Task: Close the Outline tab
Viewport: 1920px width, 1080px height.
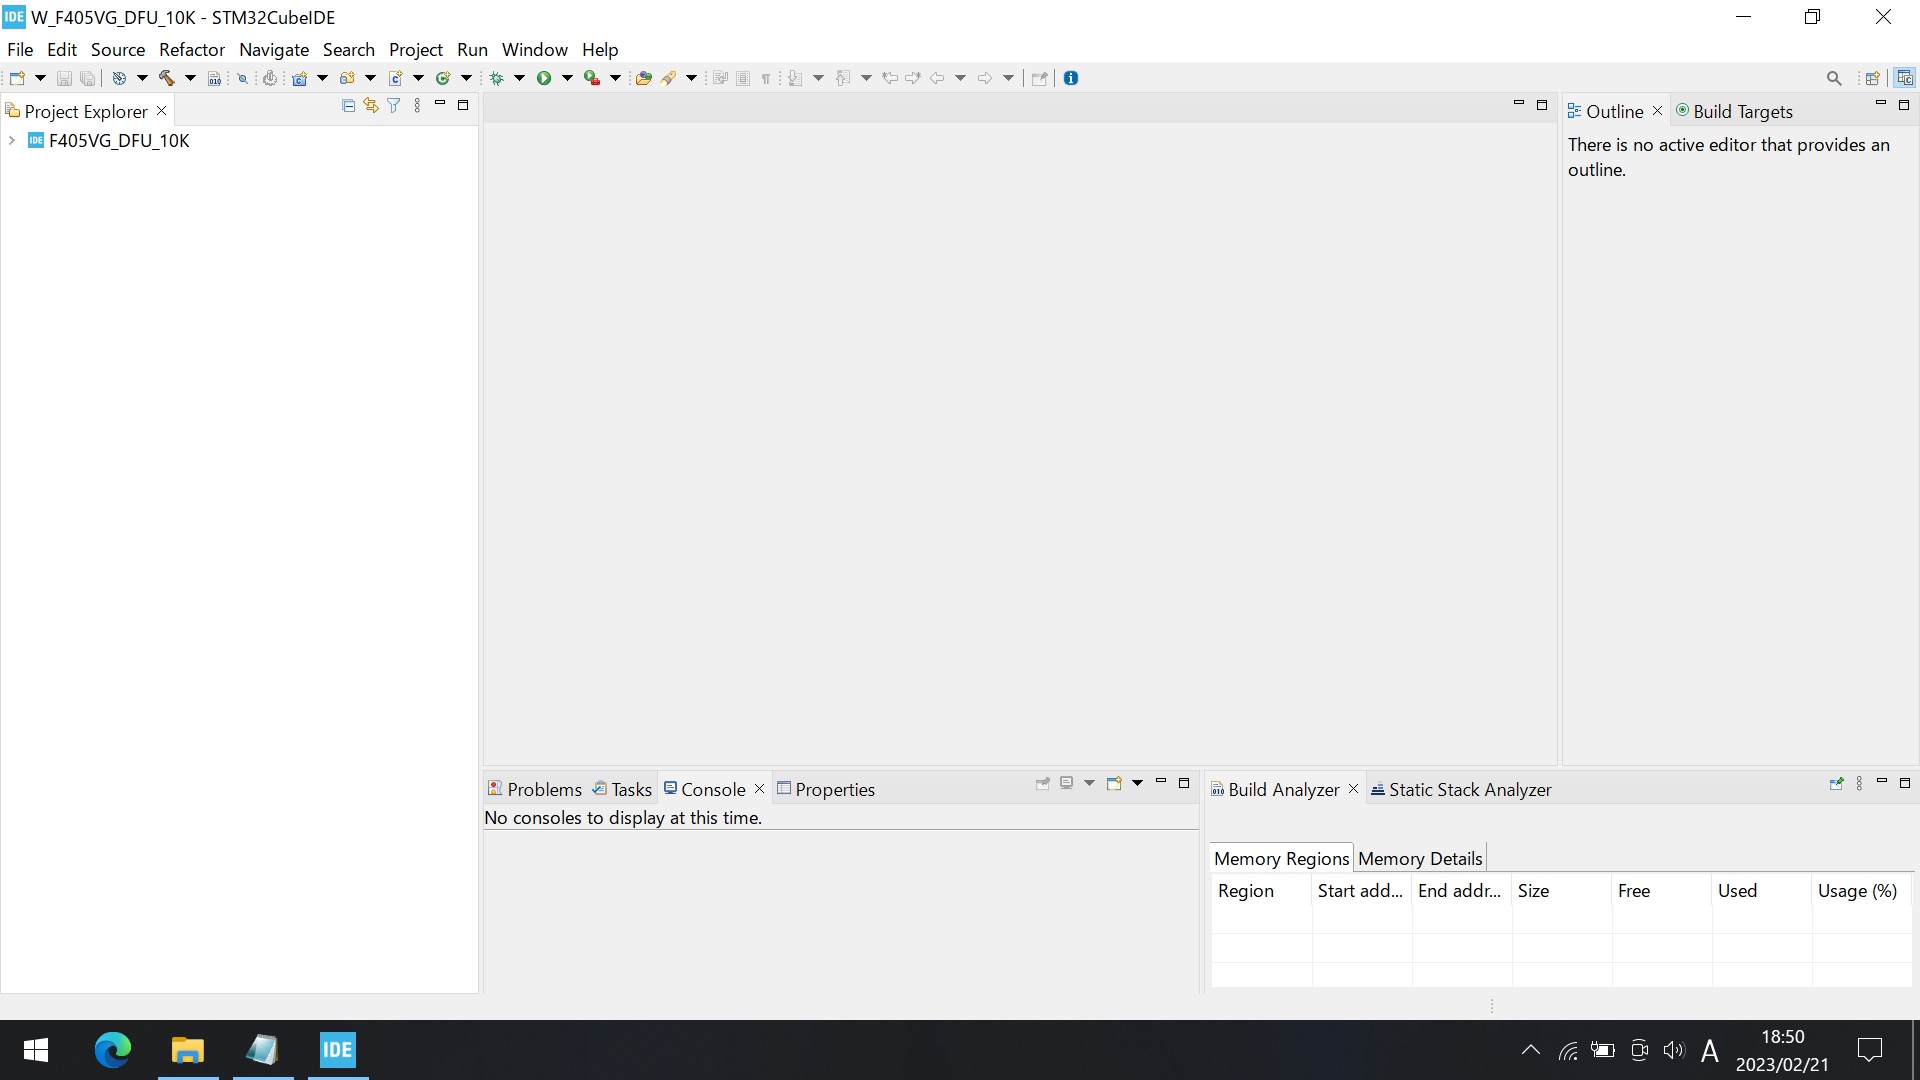Action: tap(1657, 111)
